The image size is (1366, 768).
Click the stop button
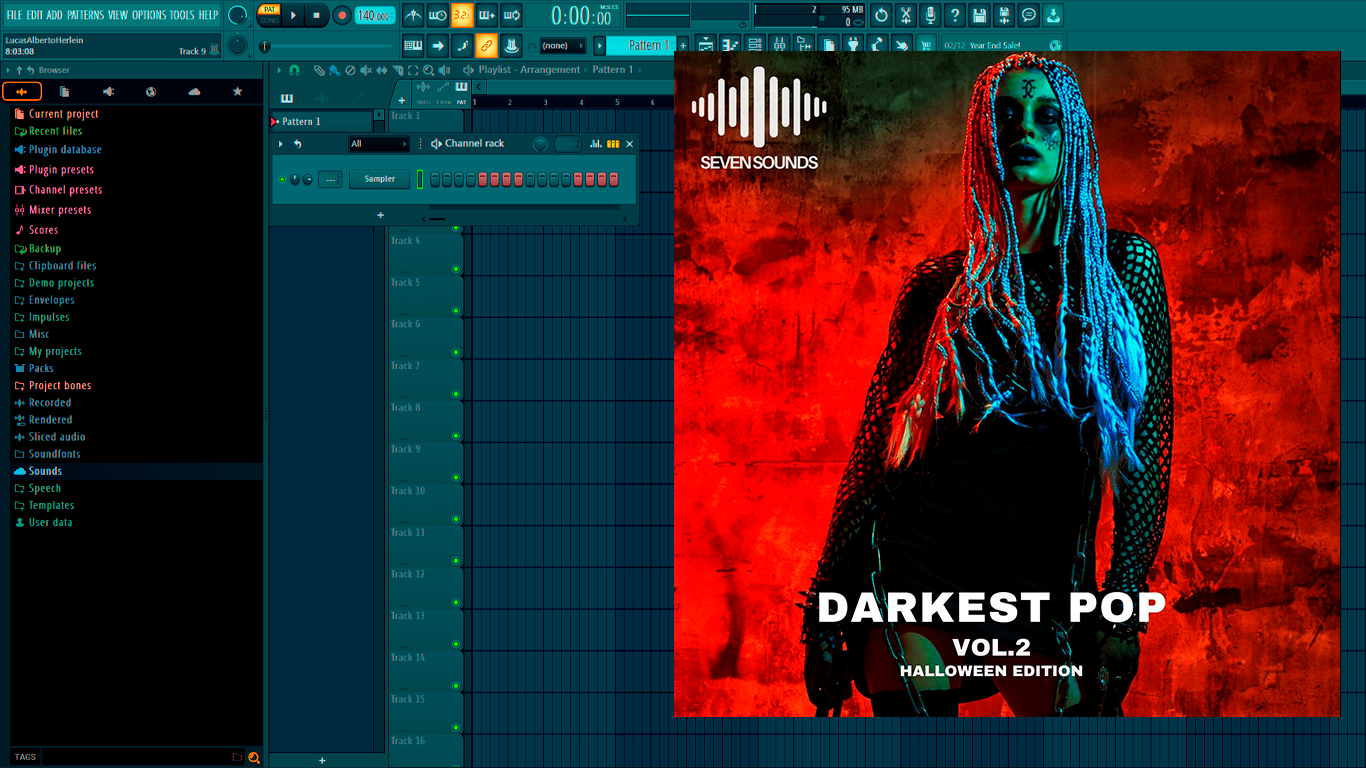[317, 15]
